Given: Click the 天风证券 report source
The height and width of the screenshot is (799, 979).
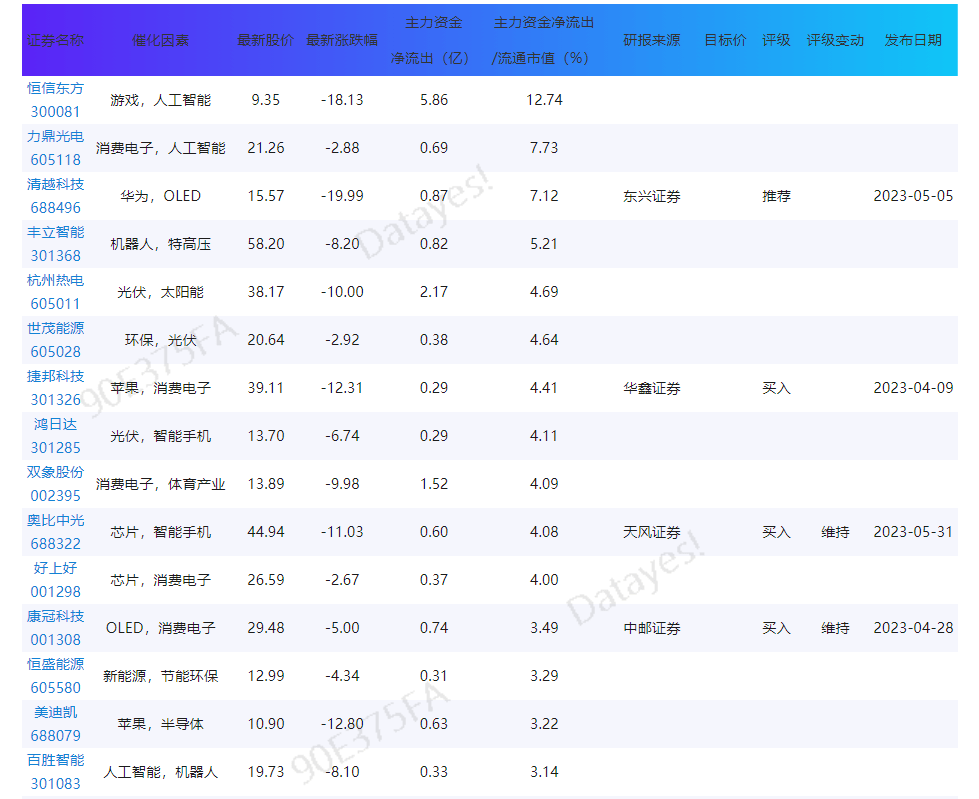Looking at the screenshot, I should point(651,533).
